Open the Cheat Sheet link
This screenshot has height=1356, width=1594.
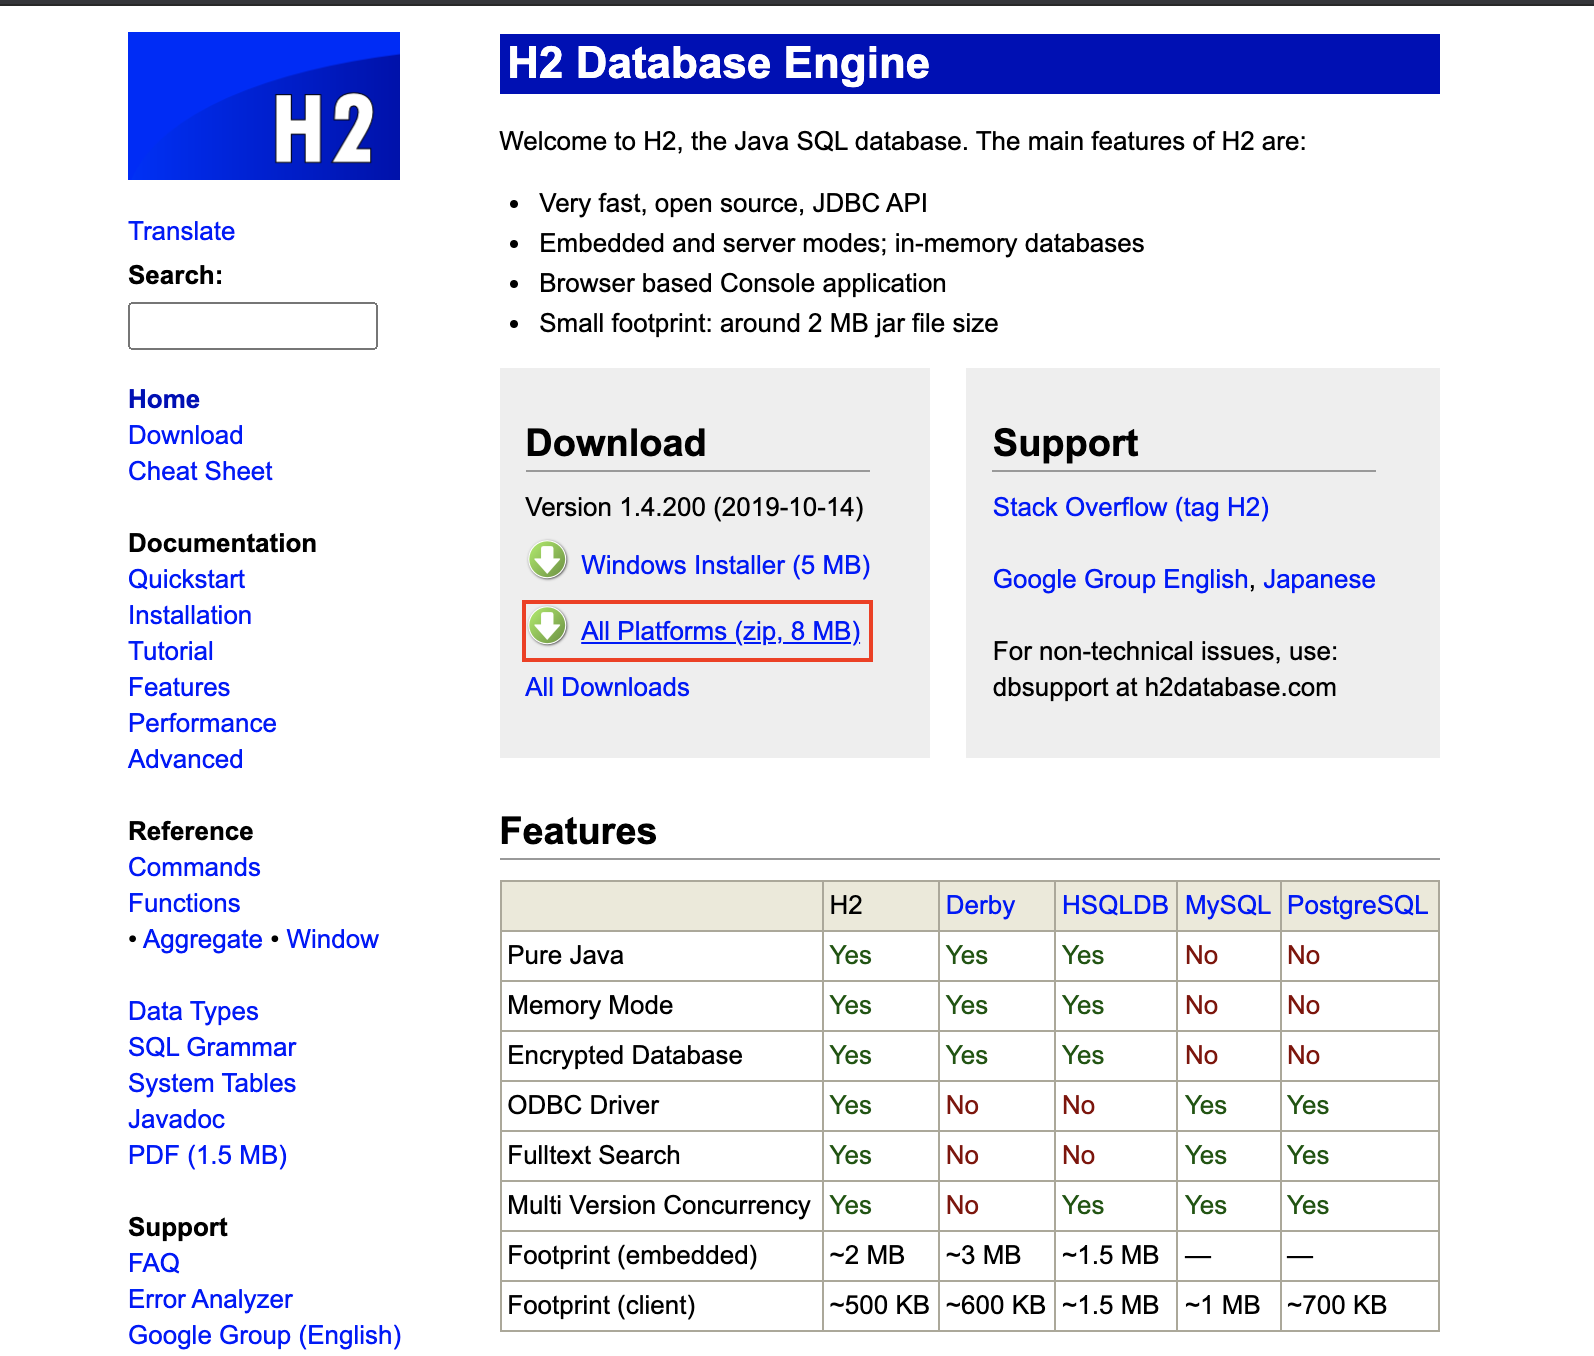[x=200, y=471]
